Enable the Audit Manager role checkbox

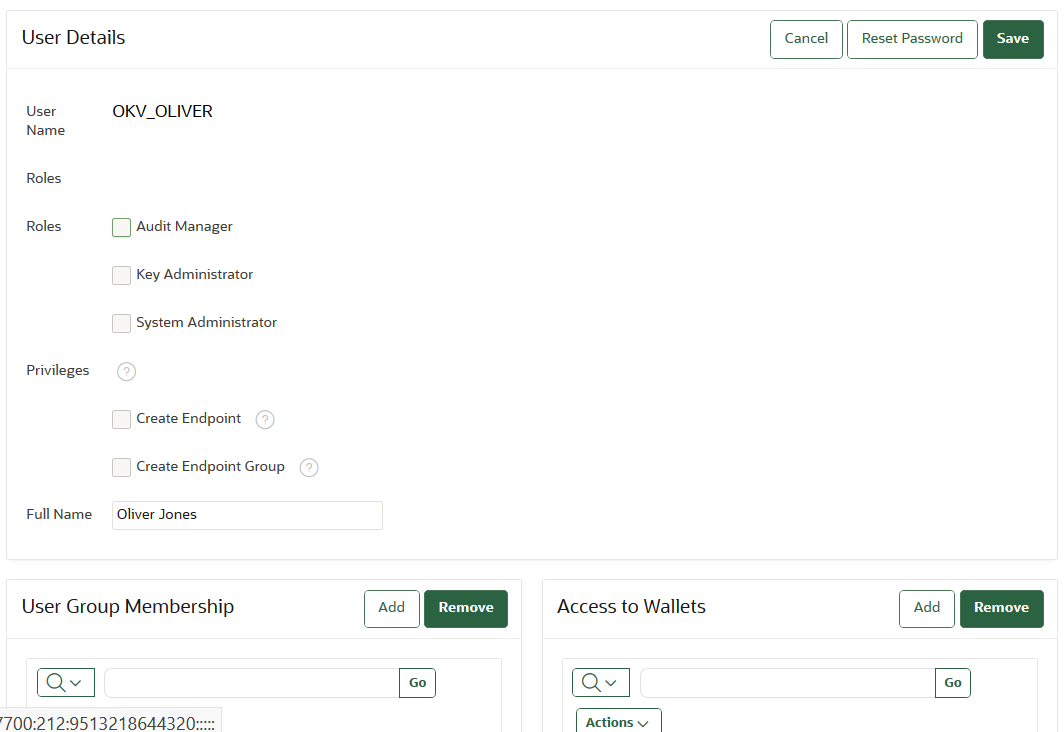pos(121,227)
